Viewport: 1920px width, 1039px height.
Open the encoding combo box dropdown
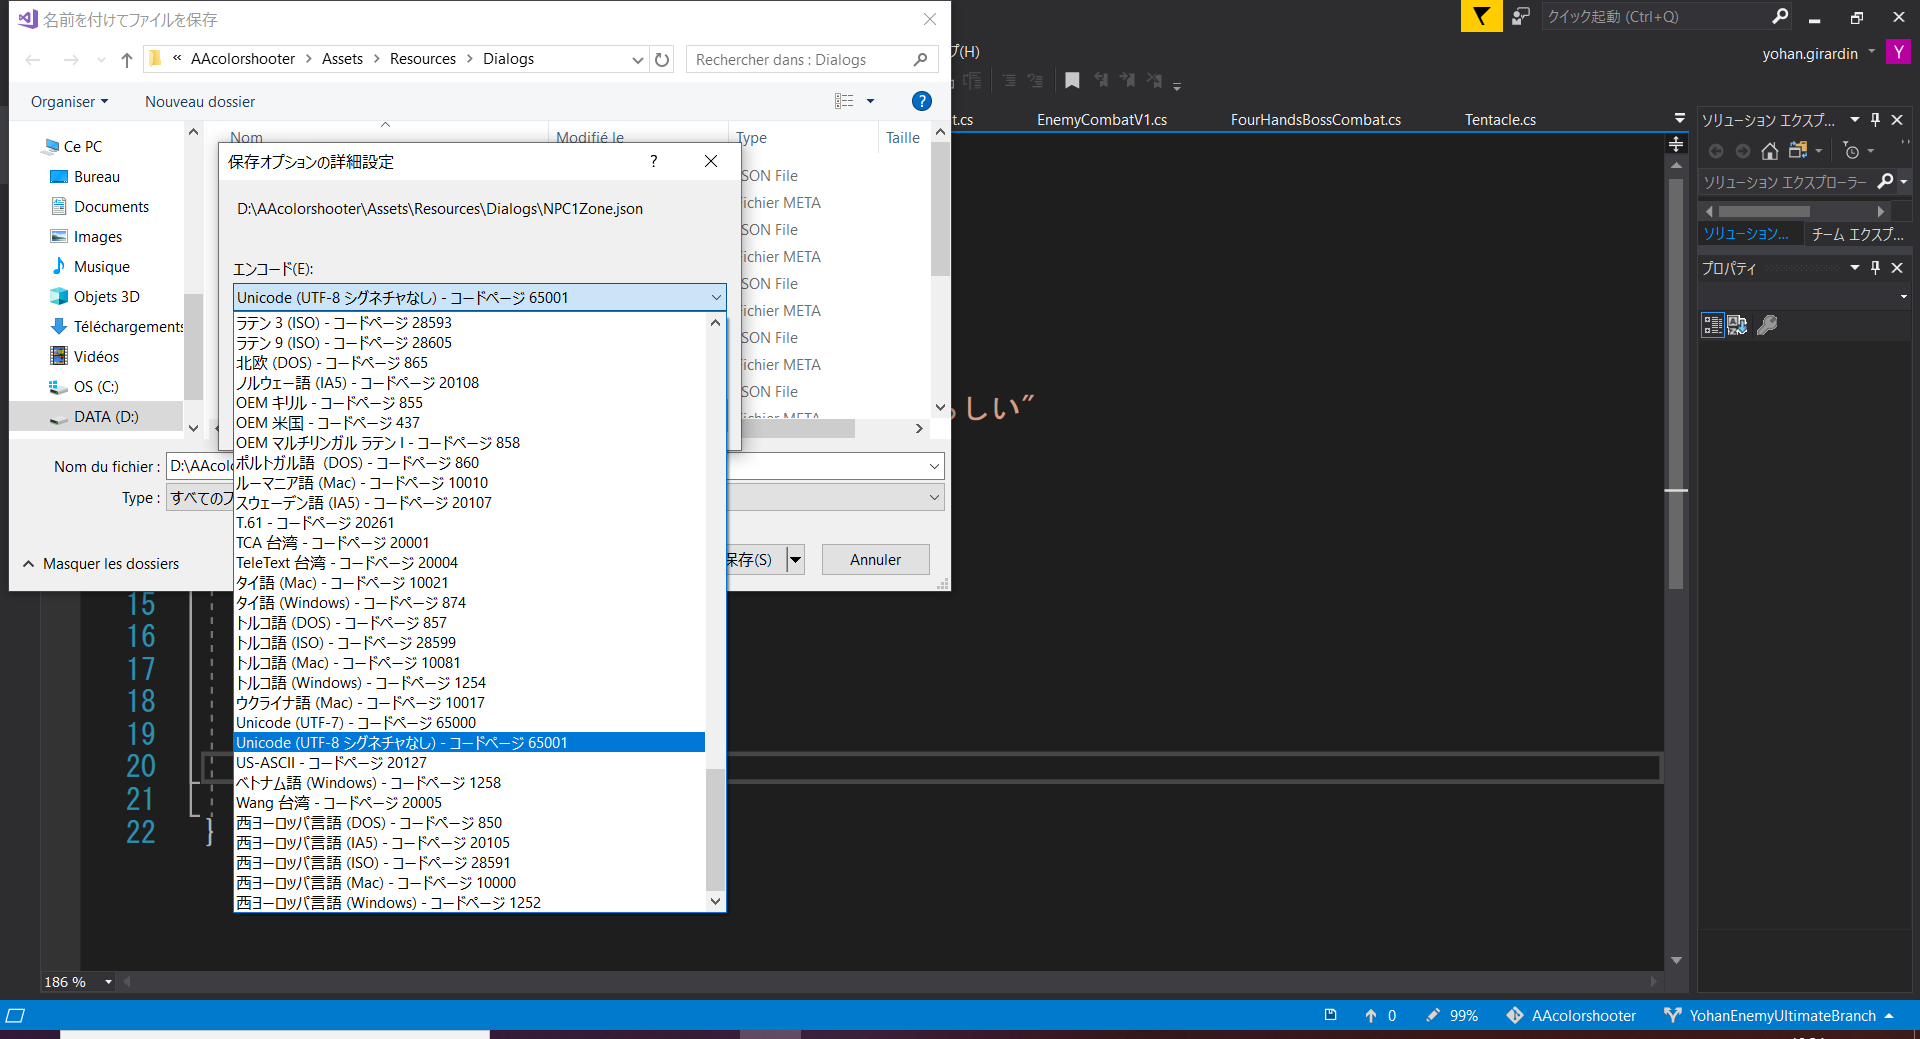click(716, 297)
